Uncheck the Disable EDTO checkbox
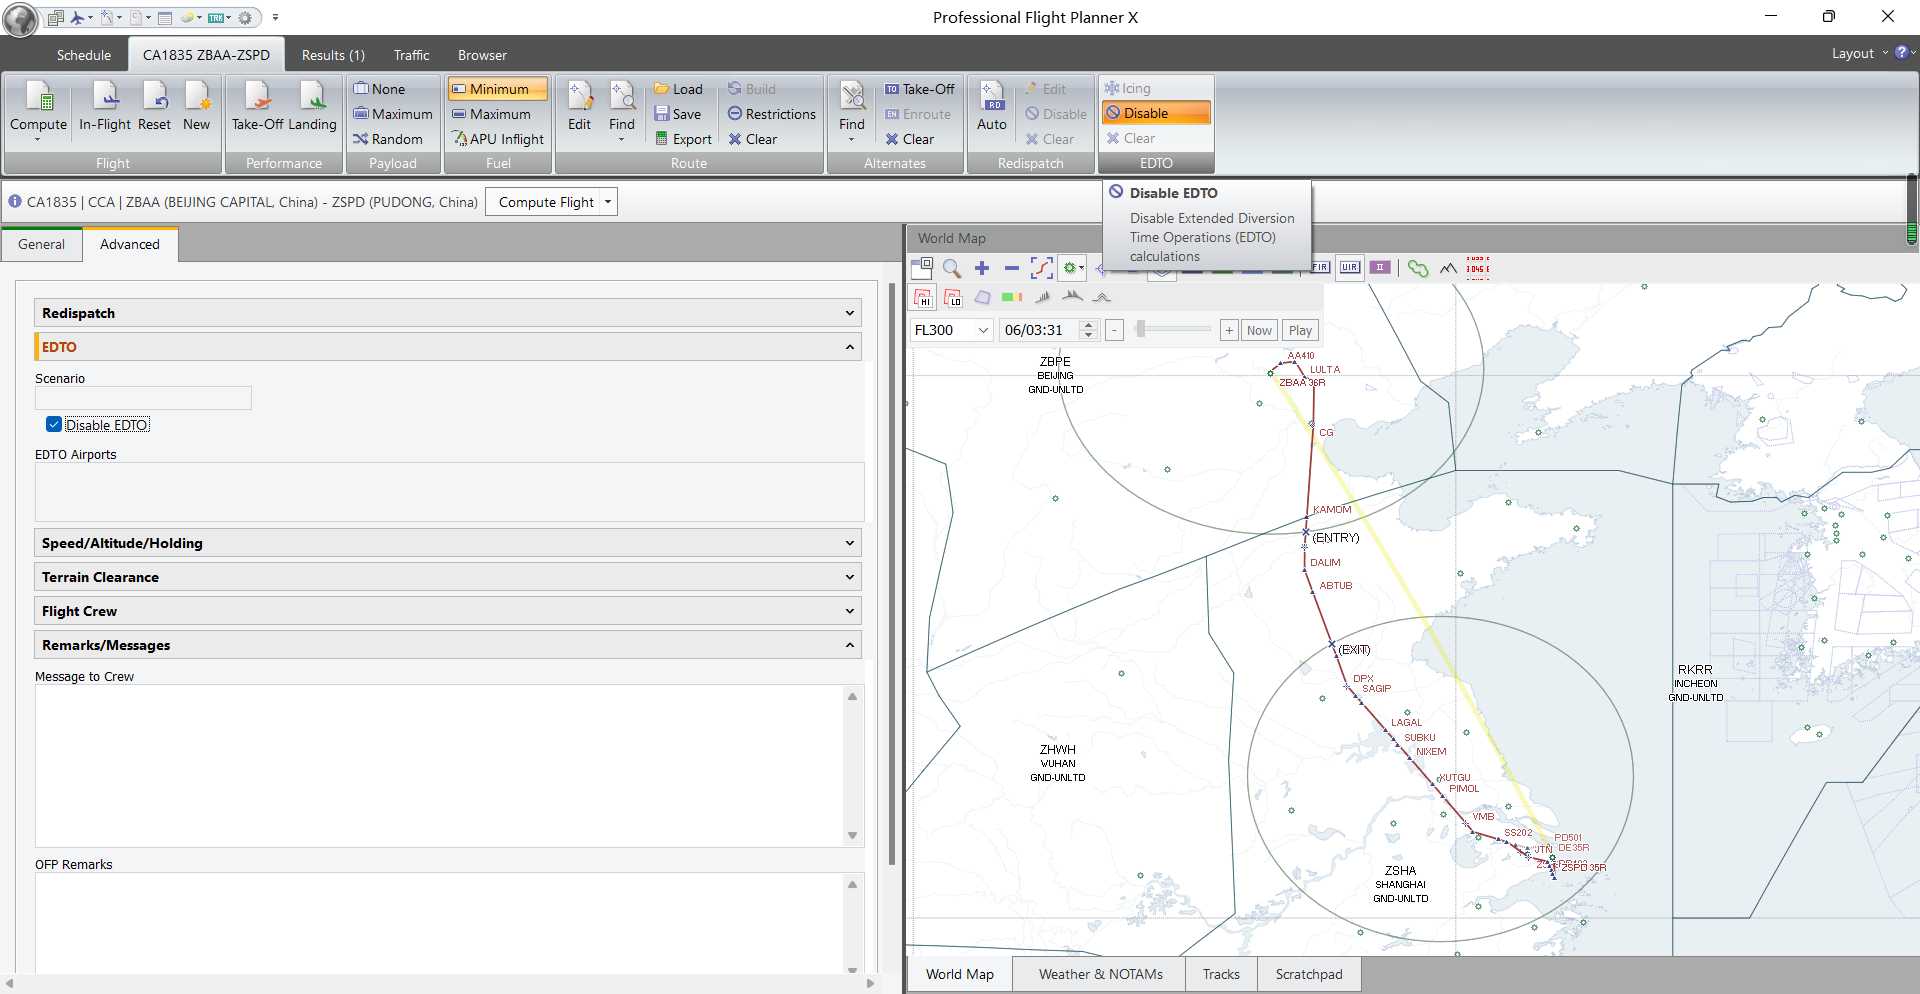The height and width of the screenshot is (994, 1920). (54, 425)
